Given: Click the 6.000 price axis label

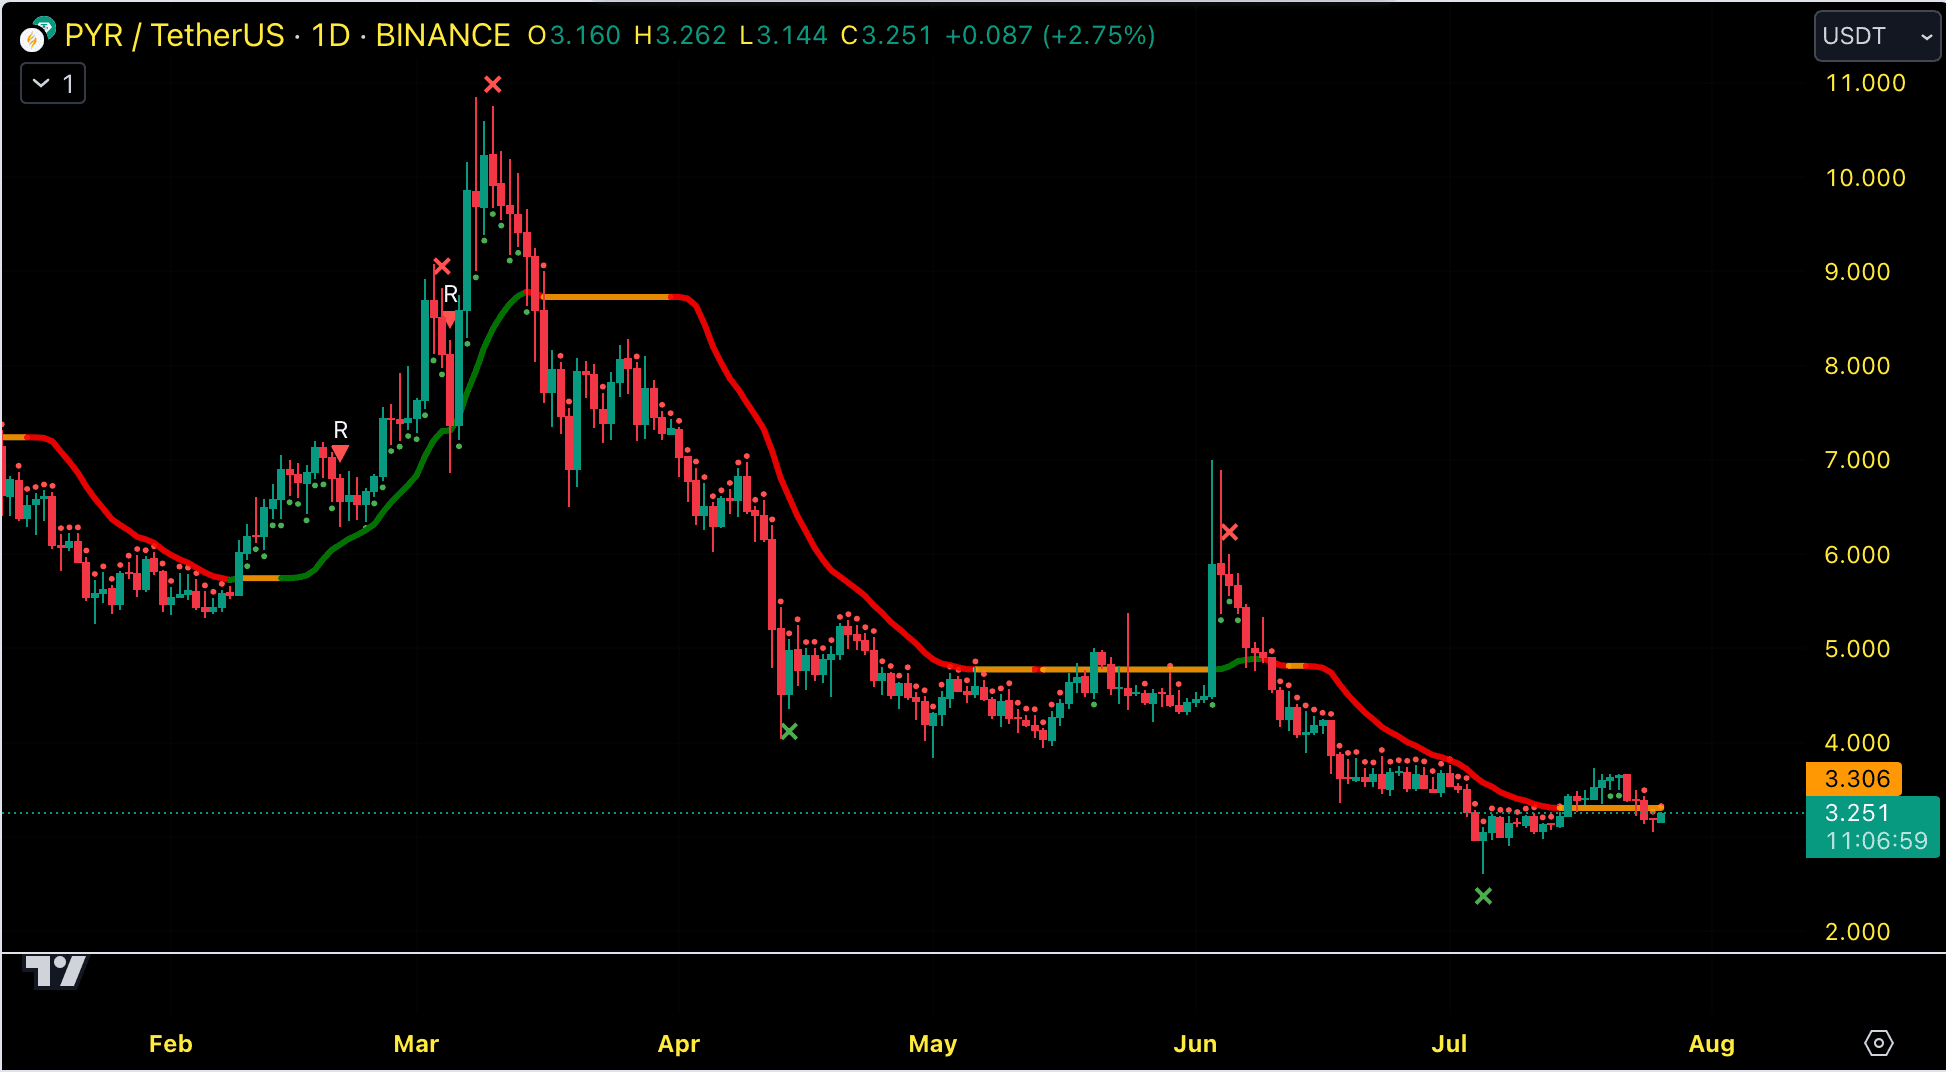Looking at the screenshot, I should [1858, 555].
